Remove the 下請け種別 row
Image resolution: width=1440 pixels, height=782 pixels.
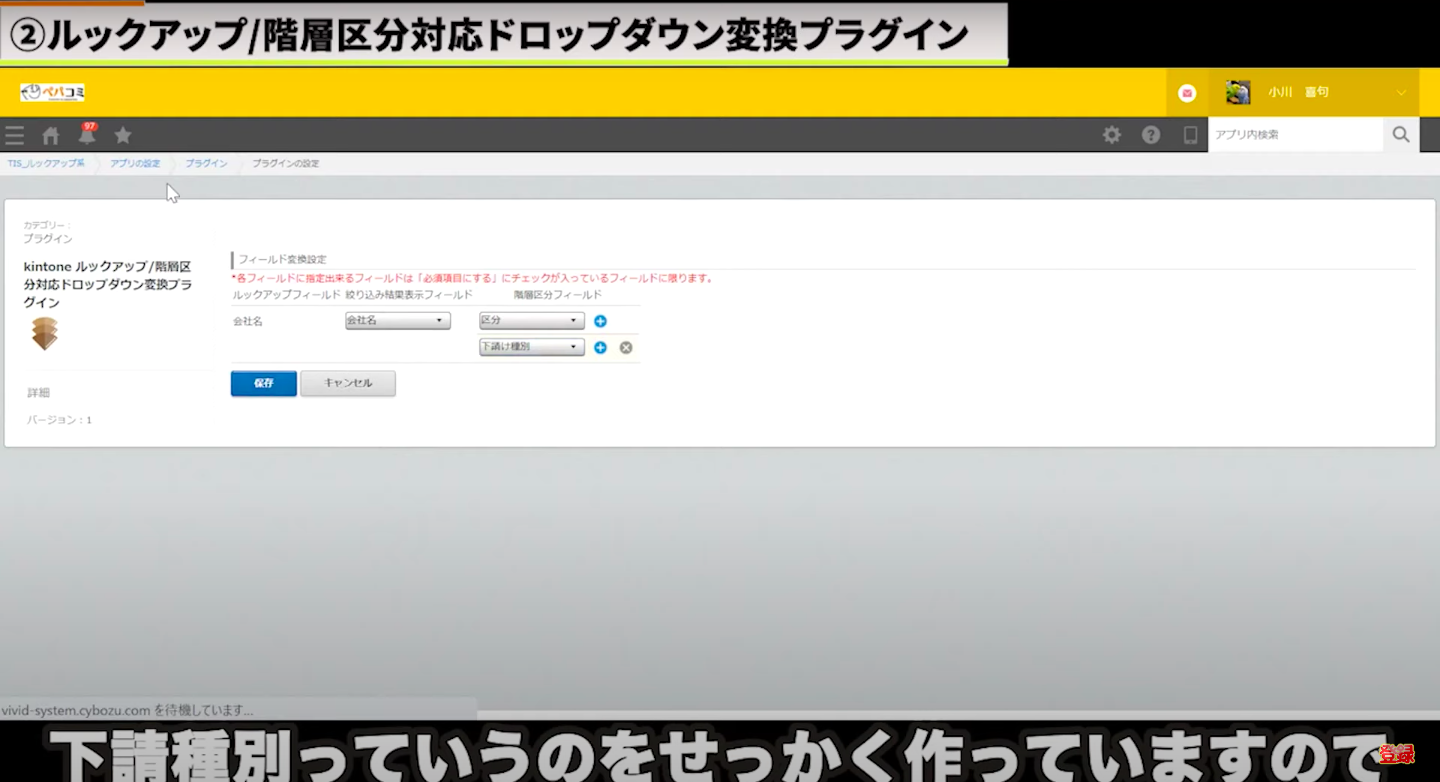click(626, 348)
